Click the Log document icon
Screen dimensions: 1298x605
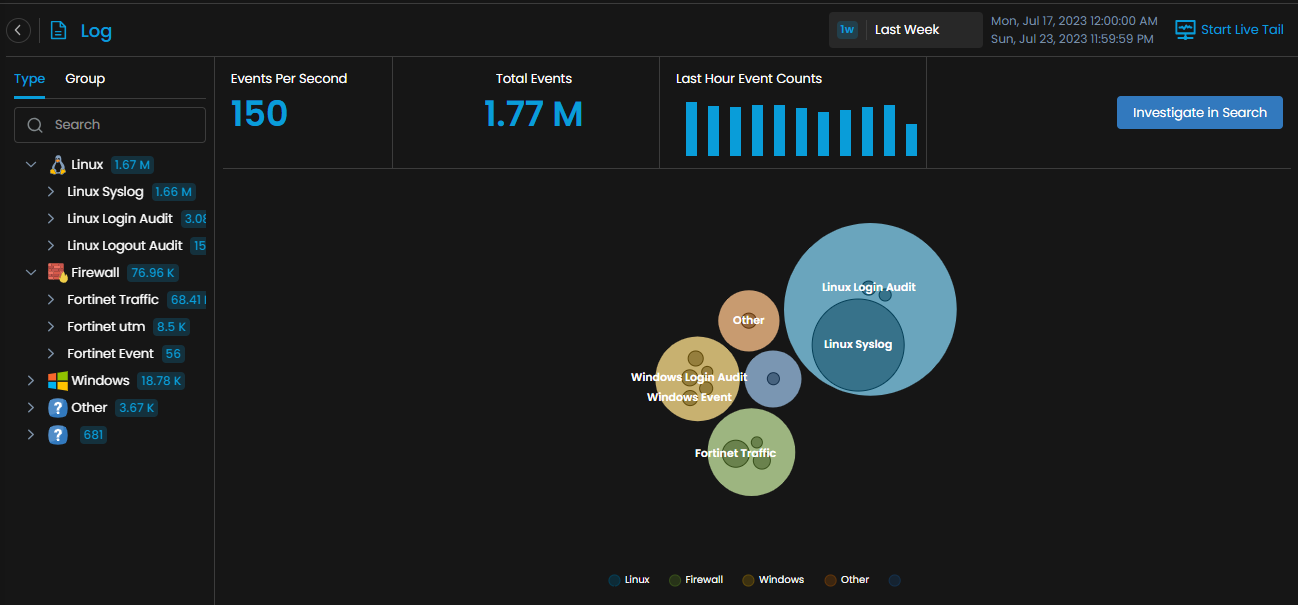[x=59, y=31]
